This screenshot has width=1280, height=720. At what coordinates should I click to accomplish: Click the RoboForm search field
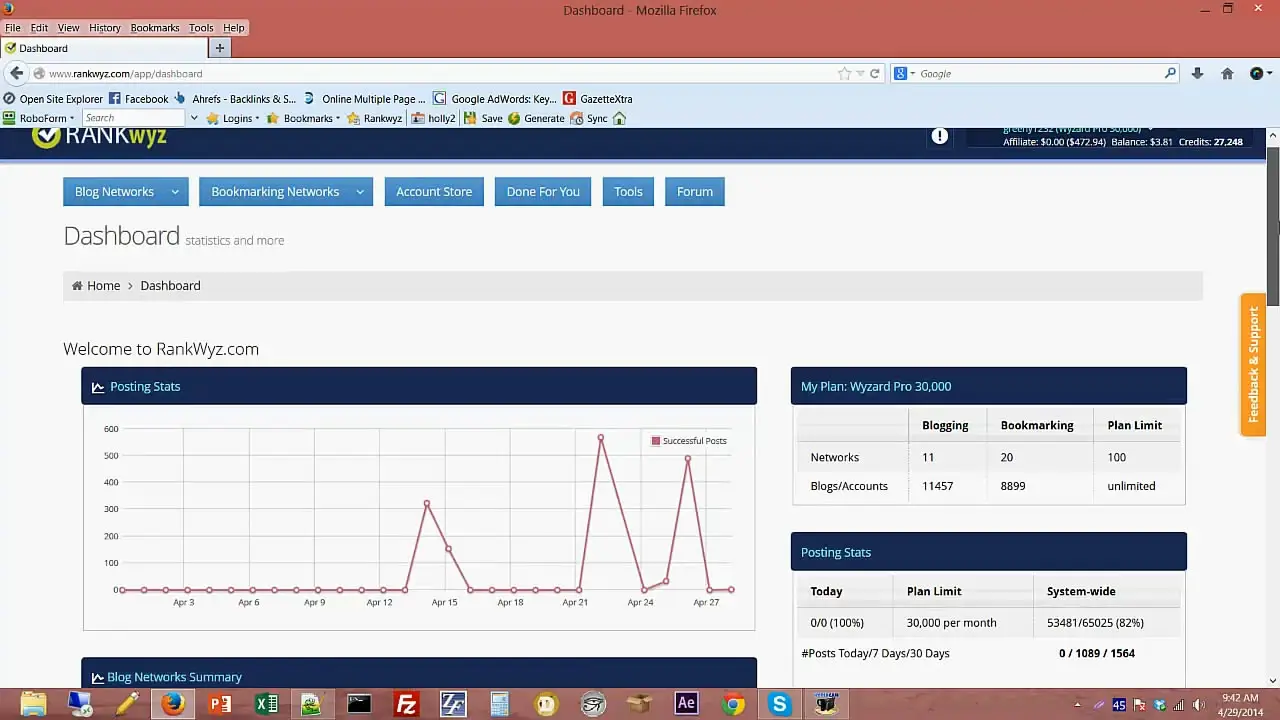135,118
